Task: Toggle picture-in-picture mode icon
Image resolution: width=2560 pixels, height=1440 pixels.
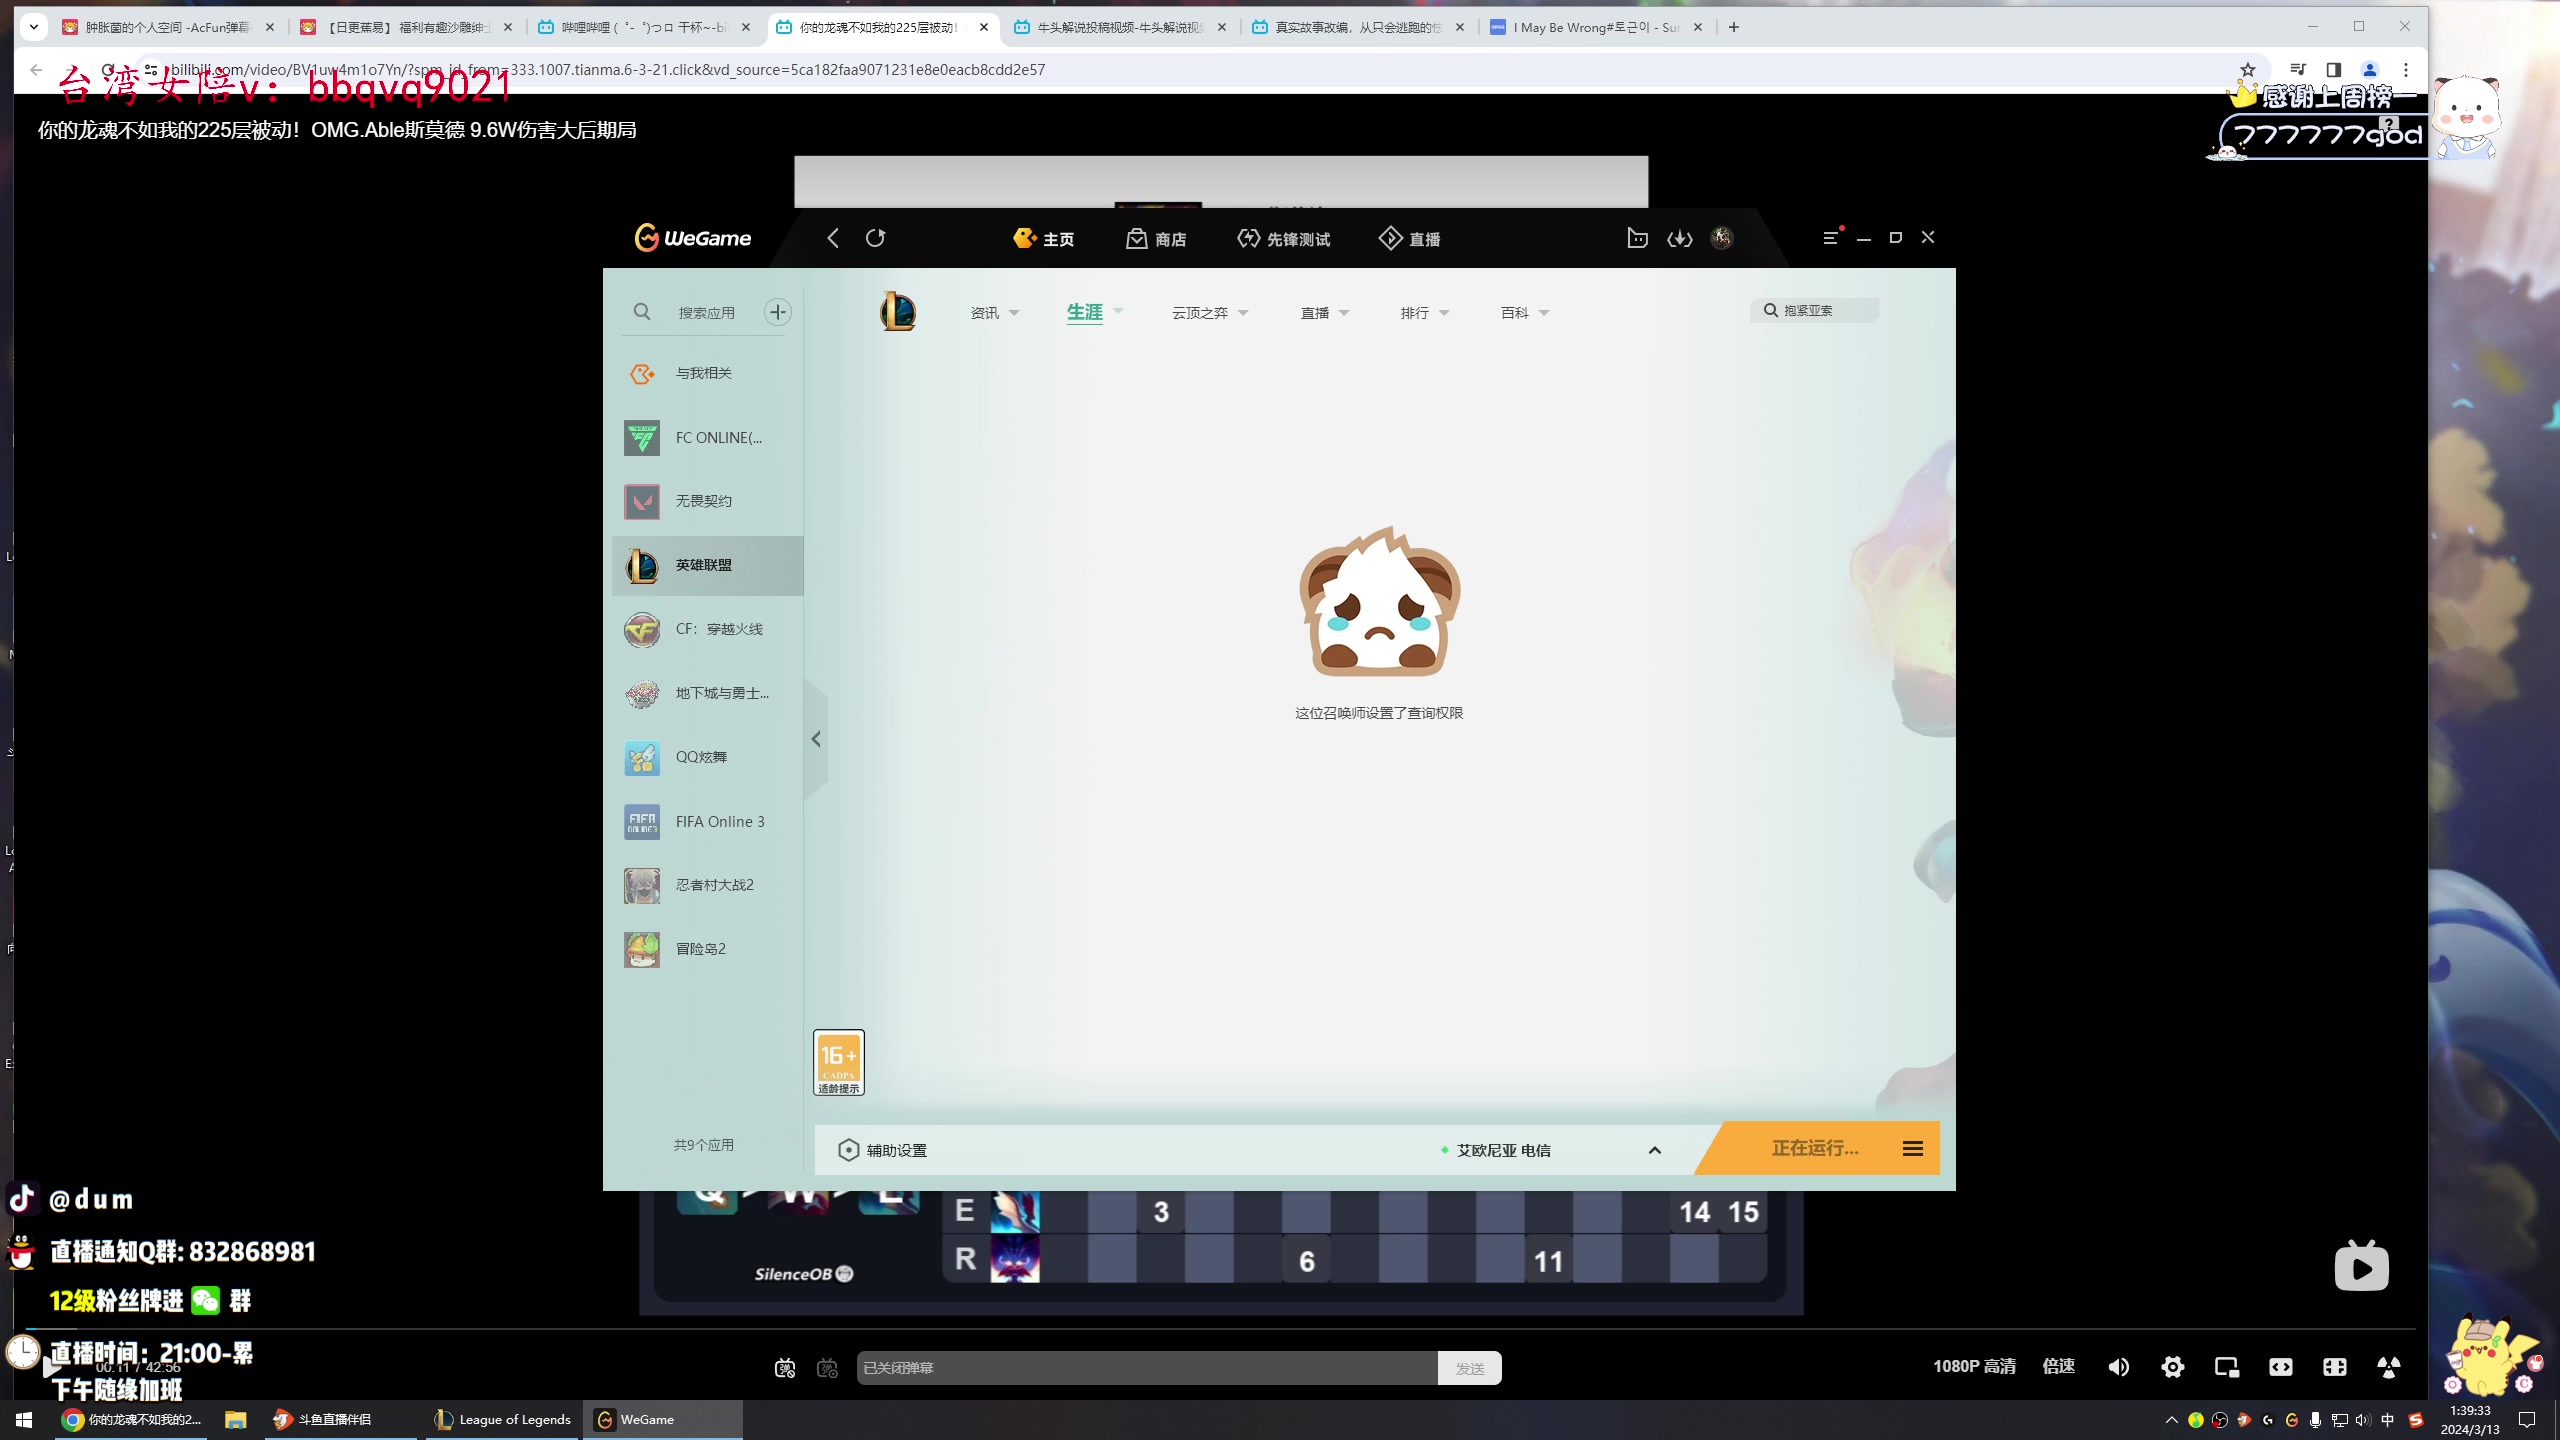Action: tap(2227, 1367)
